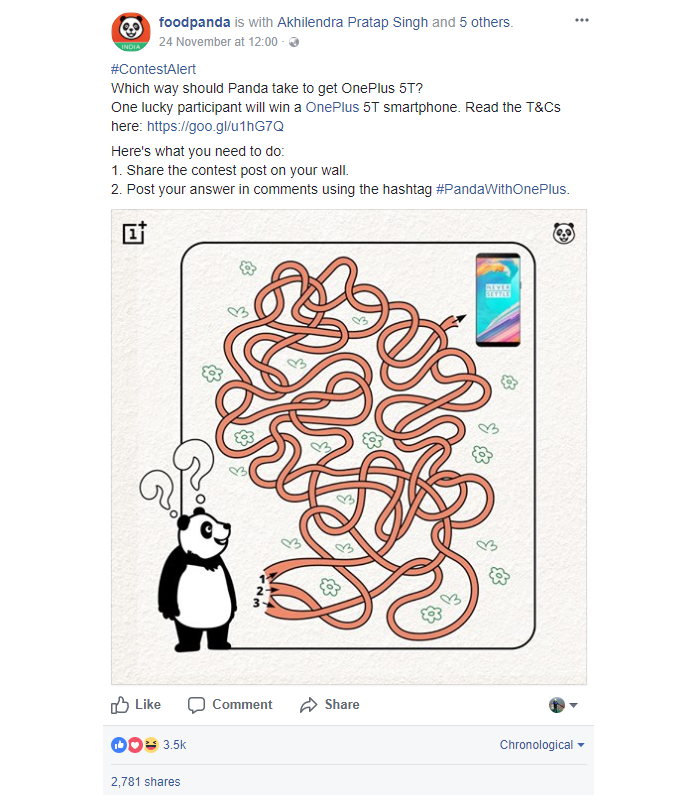Click the Comment speech bubble icon
This screenshot has height=800, width=696.
[196, 705]
